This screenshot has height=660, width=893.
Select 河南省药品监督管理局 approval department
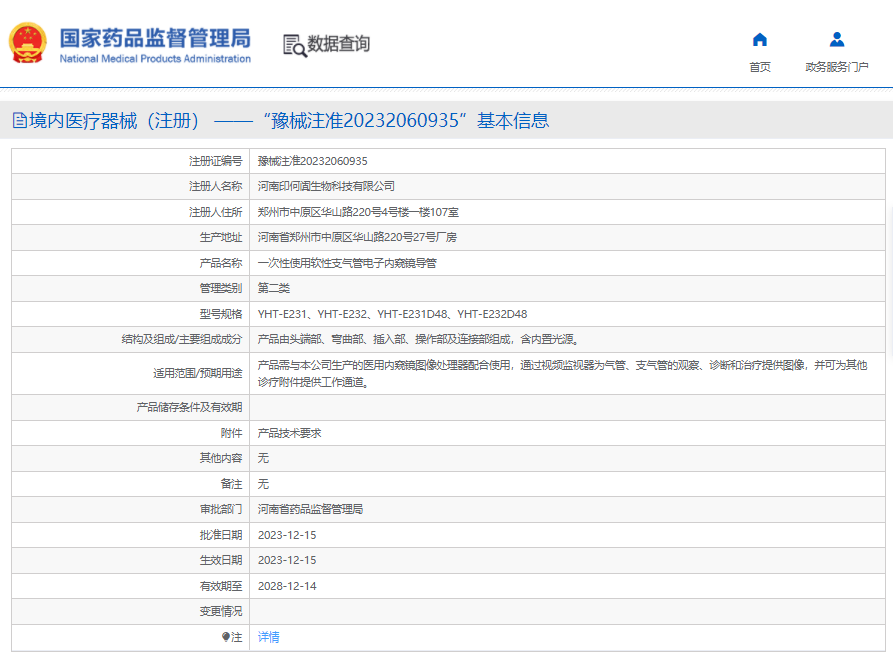click(x=310, y=509)
